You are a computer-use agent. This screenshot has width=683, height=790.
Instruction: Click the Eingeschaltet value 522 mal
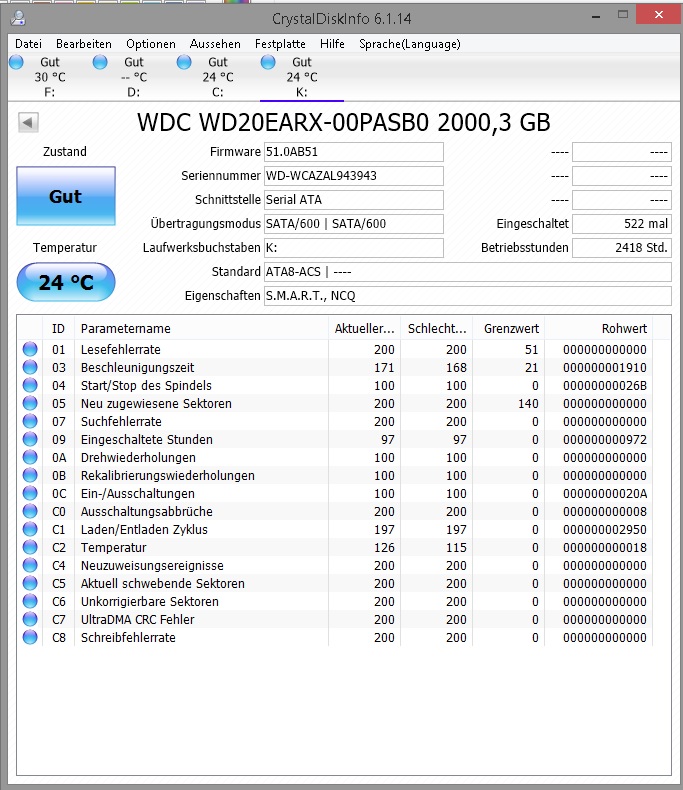pyautogui.click(x=622, y=224)
